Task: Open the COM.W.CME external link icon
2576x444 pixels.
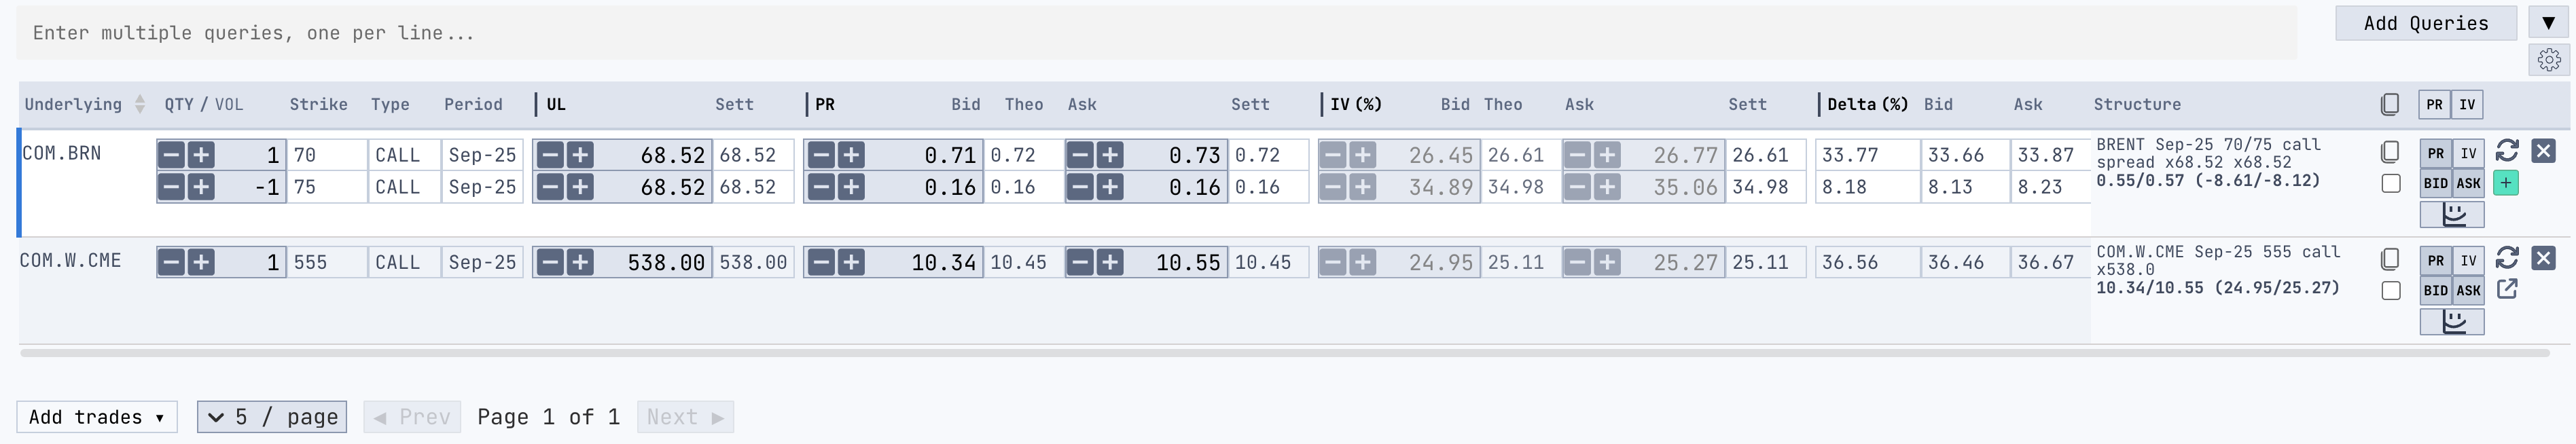Action: [2507, 289]
